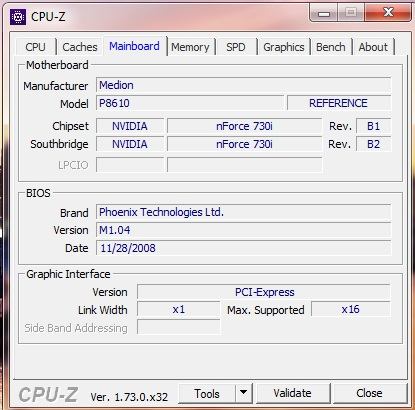This screenshot has height=410, width=415.
Task: Switch to the Graphics tab
Action: 284,47
